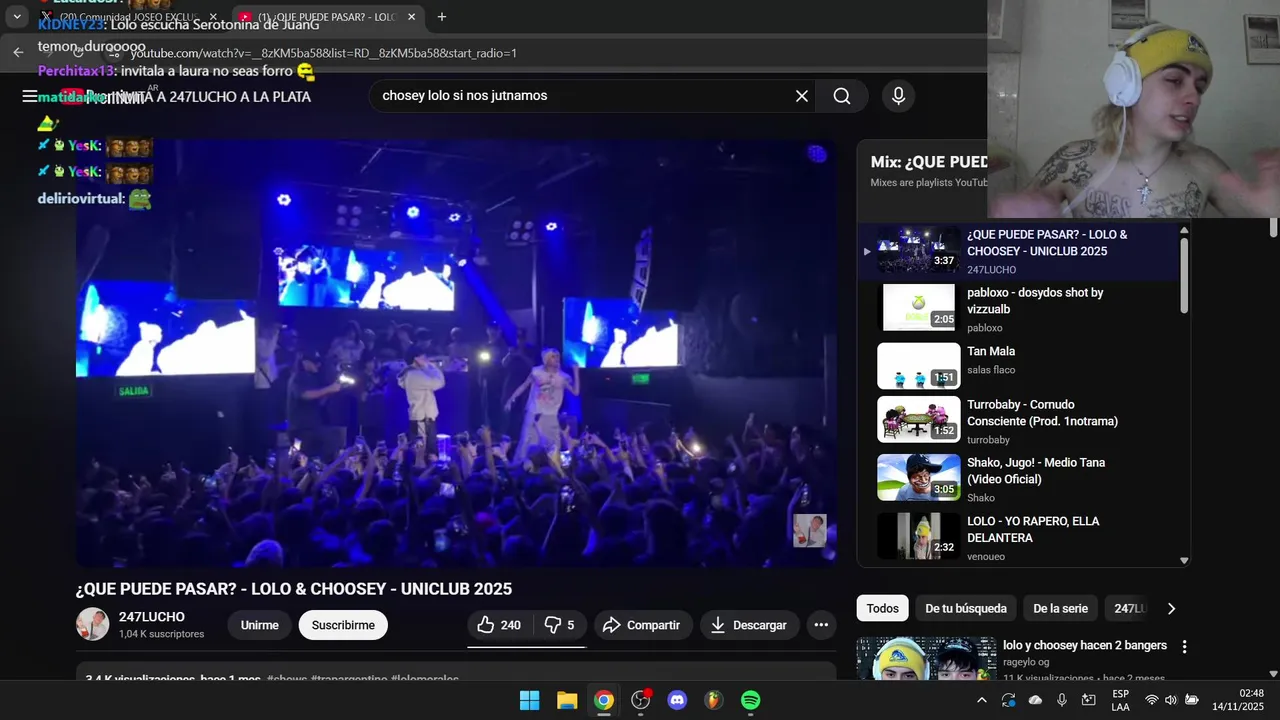Image resolution: width=1280 pixels, height=720 pixels.
Task: Select the LOLO & CHOOSEY UNICLUB playlist item
Action: tap(1018, 251)
